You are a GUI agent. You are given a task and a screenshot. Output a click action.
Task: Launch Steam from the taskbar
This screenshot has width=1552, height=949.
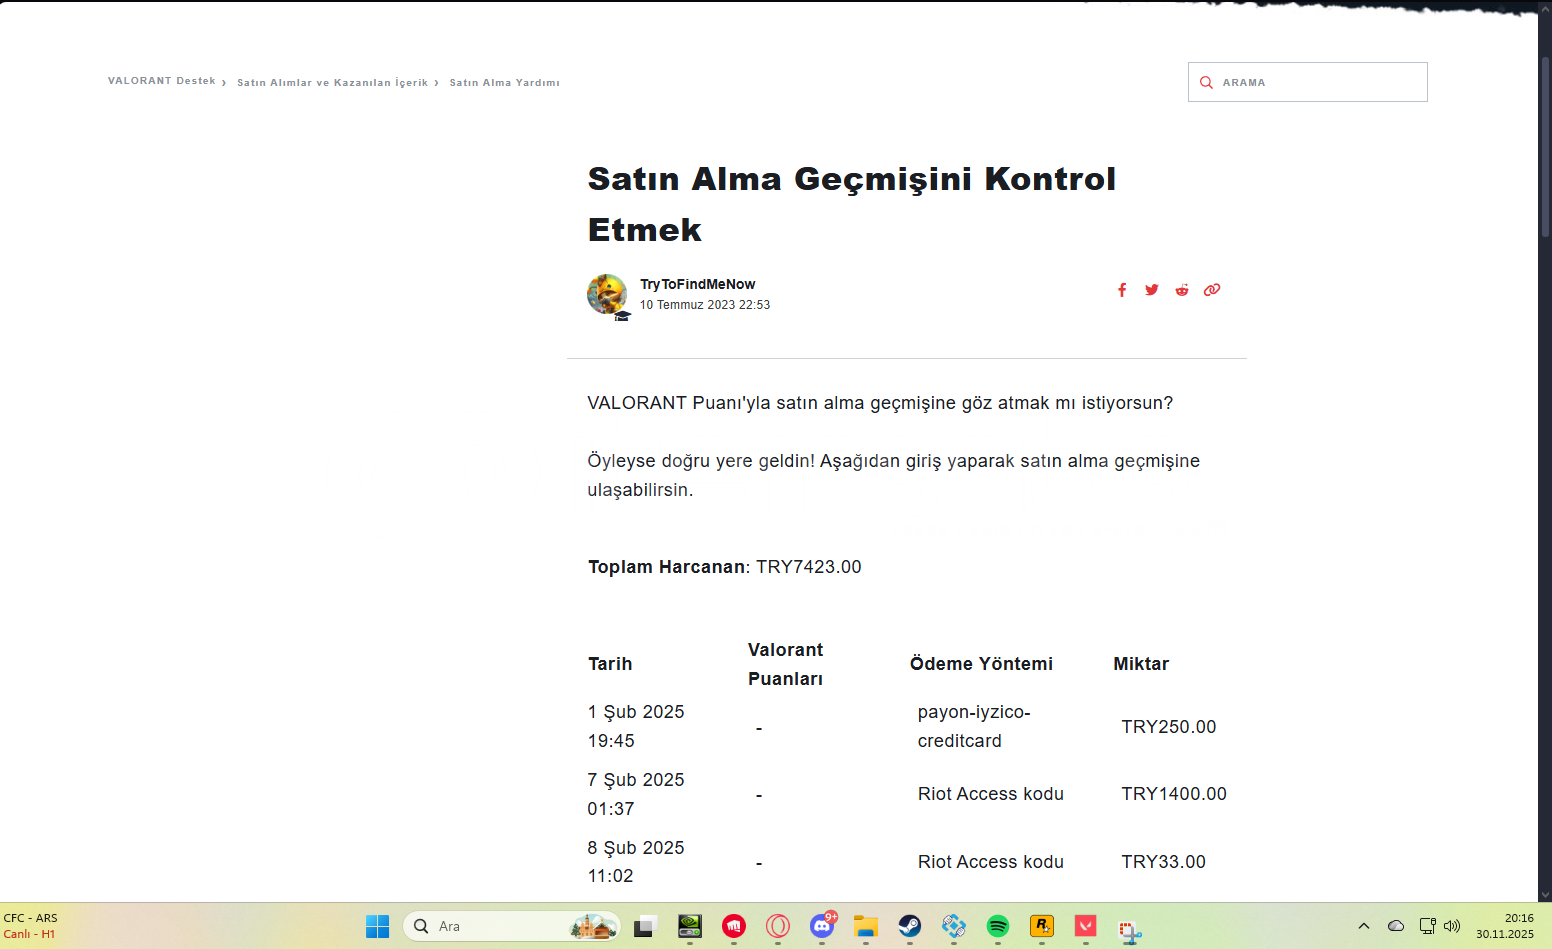tap(909, 926)
